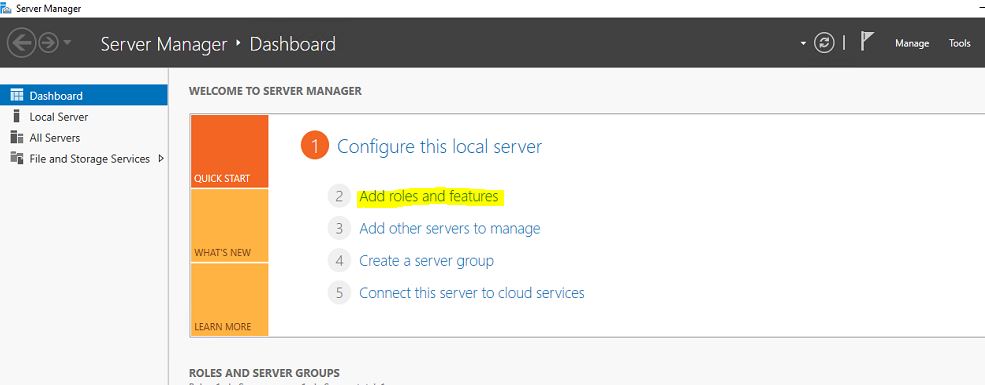
Task: Click Create a server group link
Action: pyautogui.click(x=426, y=261)
